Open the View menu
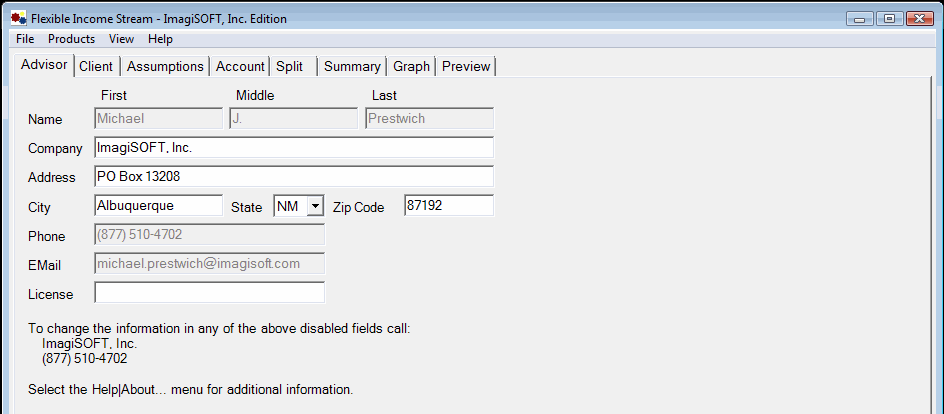The width and height of the screenshot is (944, 414). tap(121, 39)
